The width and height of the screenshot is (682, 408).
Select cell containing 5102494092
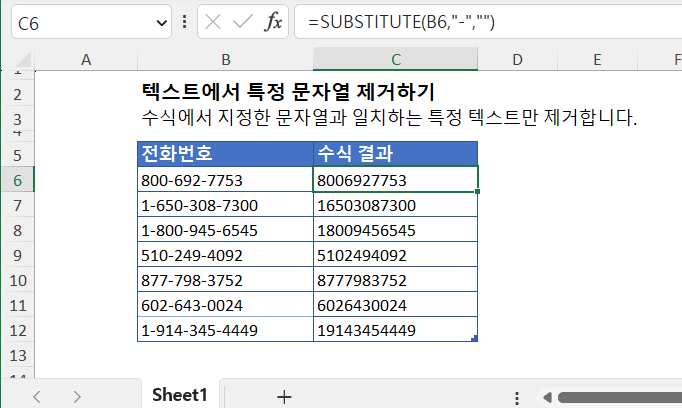tap(395, 255)
